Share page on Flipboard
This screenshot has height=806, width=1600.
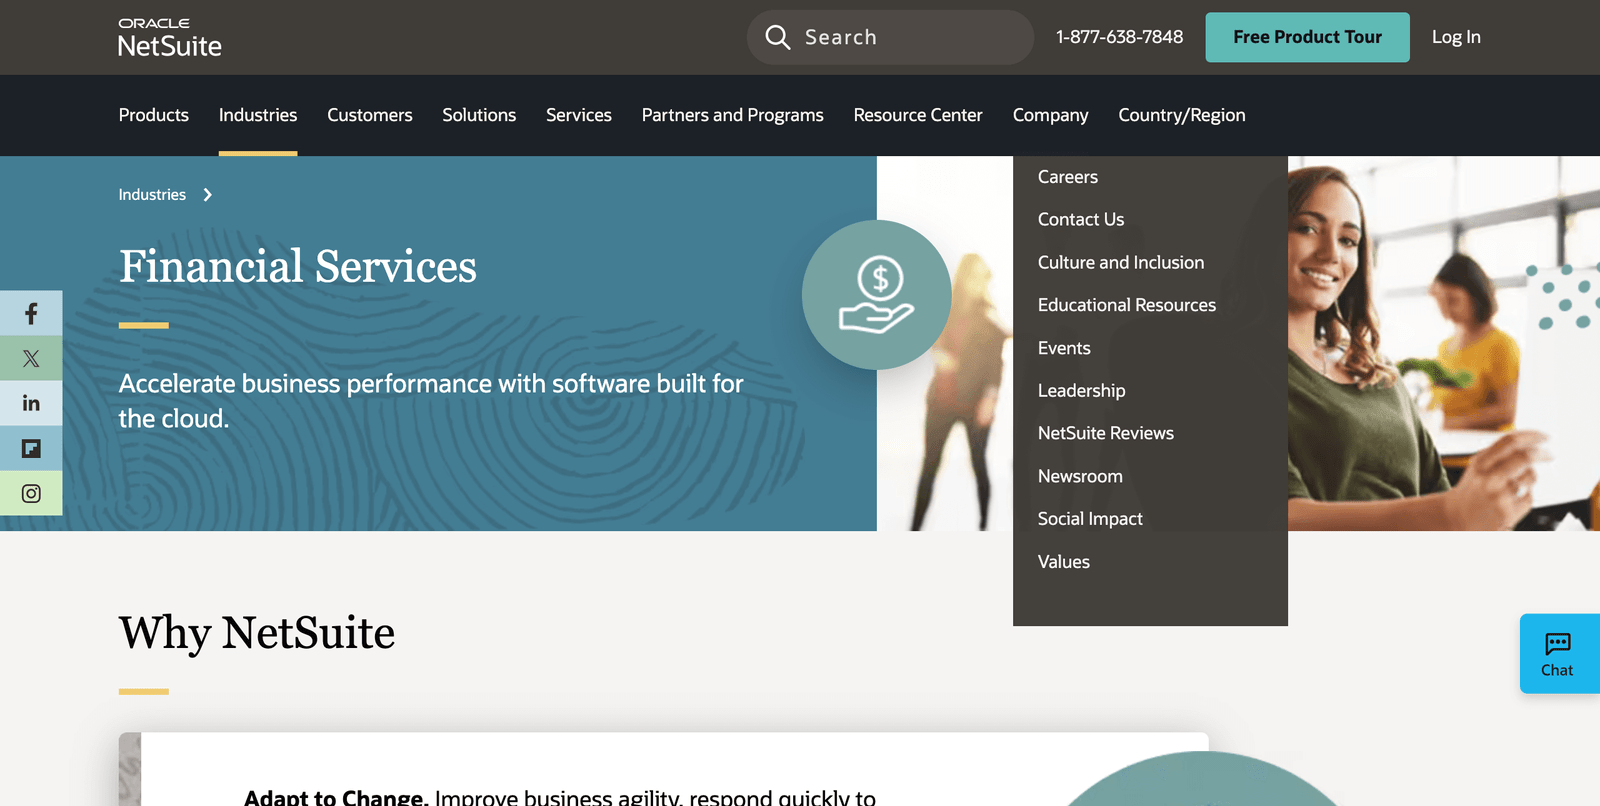coord(31,448)
